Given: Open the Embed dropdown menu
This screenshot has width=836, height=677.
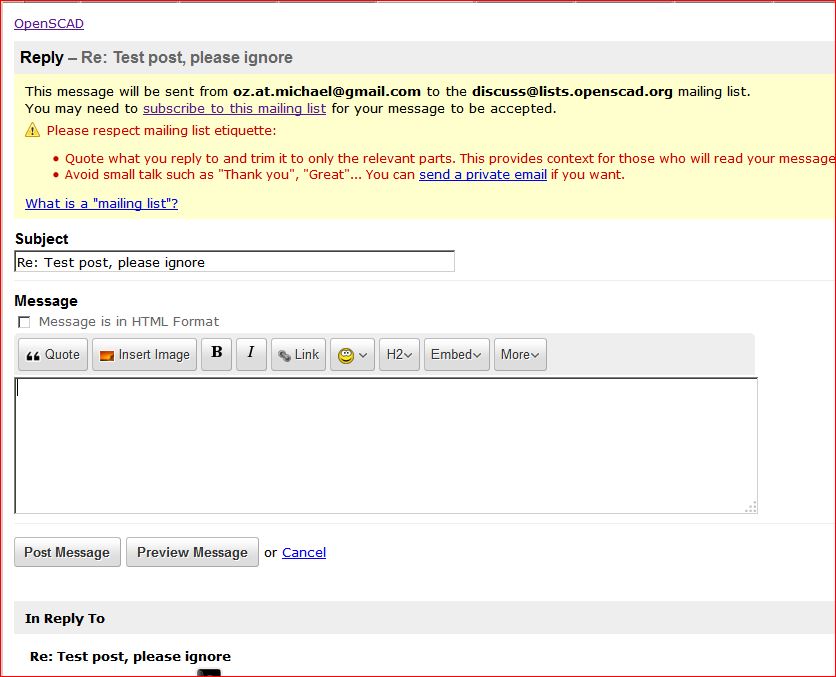Looking at the screenshot, I should (x=456, y=355).
